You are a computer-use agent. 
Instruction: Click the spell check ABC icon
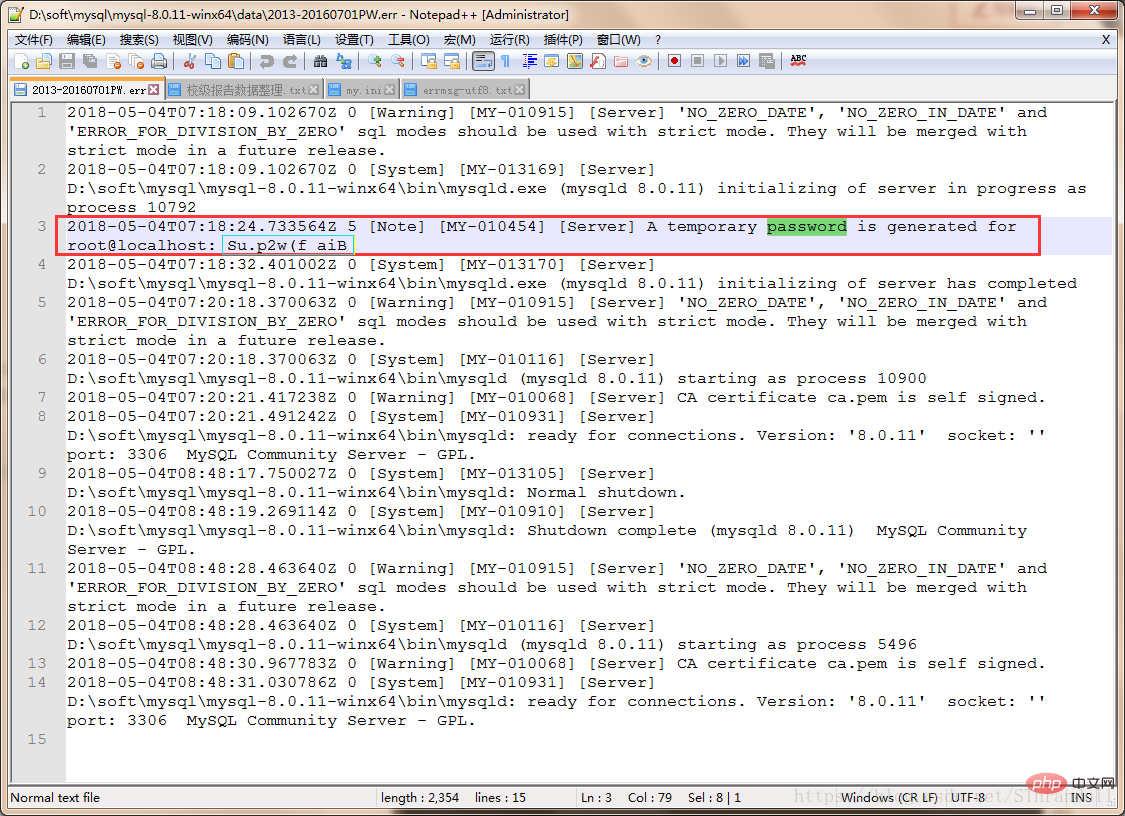[x=798, y=61]
